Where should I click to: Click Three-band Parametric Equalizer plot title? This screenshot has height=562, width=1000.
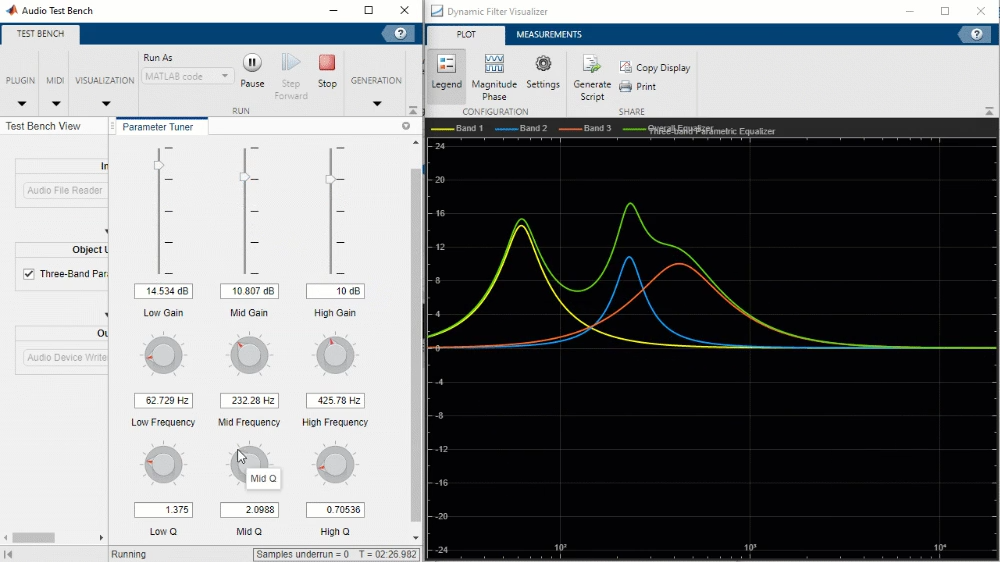(712, 131)
